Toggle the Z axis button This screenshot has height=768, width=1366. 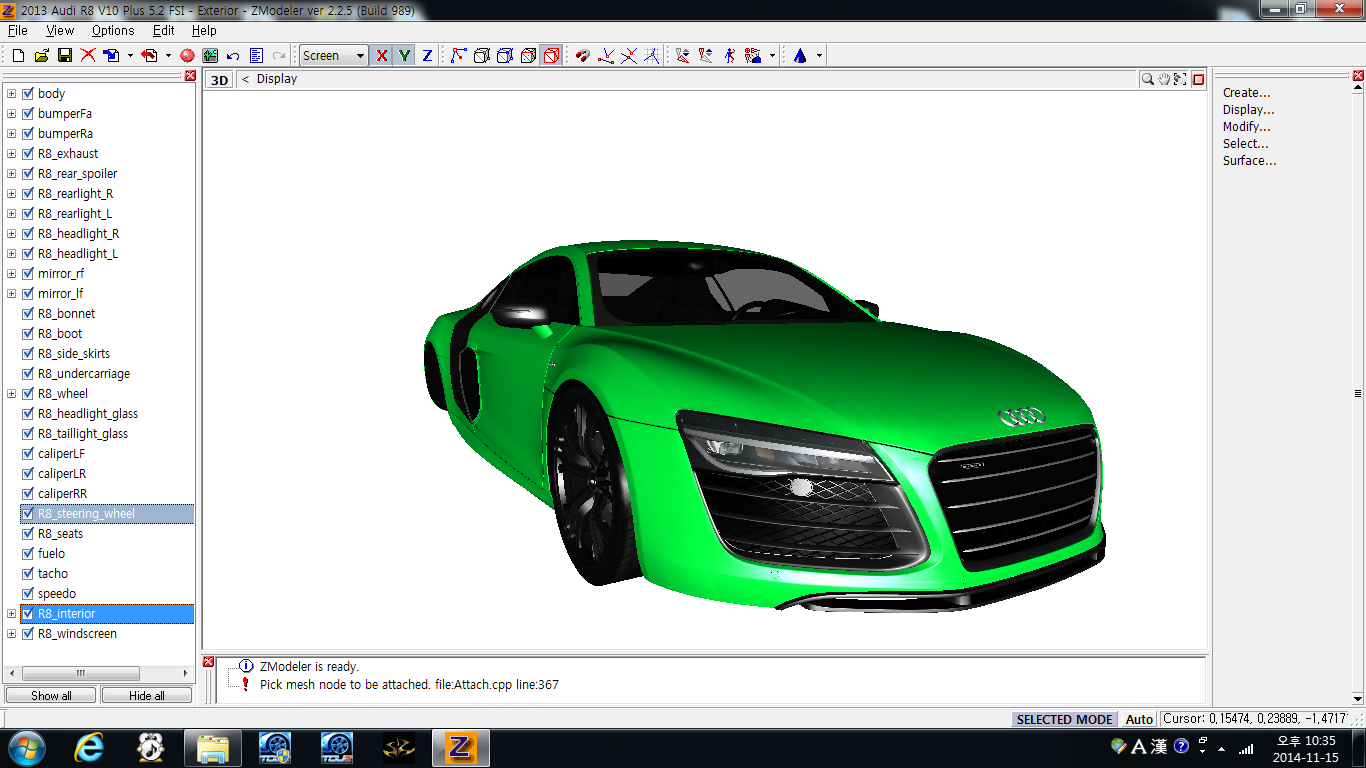[x=427, y=56]
